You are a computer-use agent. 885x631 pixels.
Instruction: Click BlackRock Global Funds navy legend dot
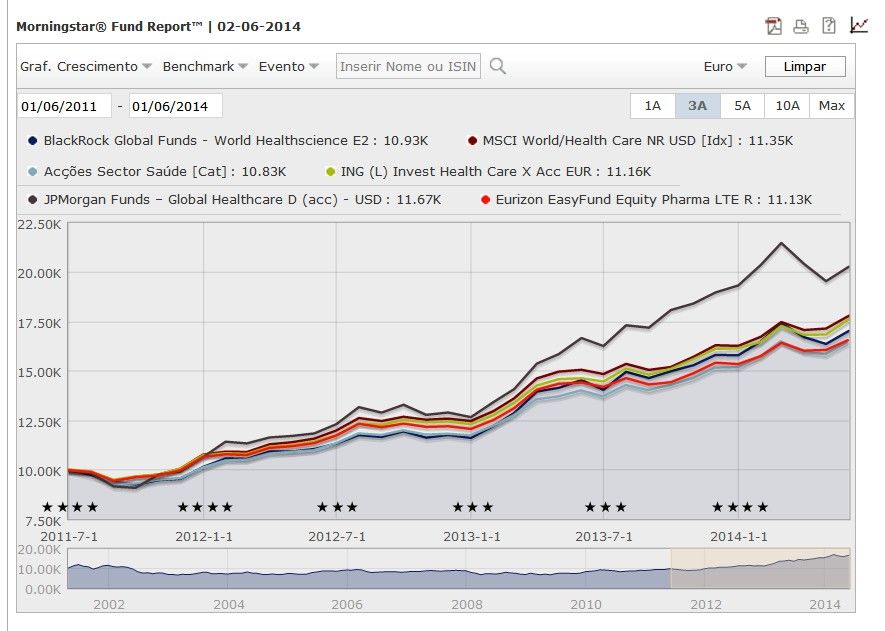coord(32,141)
